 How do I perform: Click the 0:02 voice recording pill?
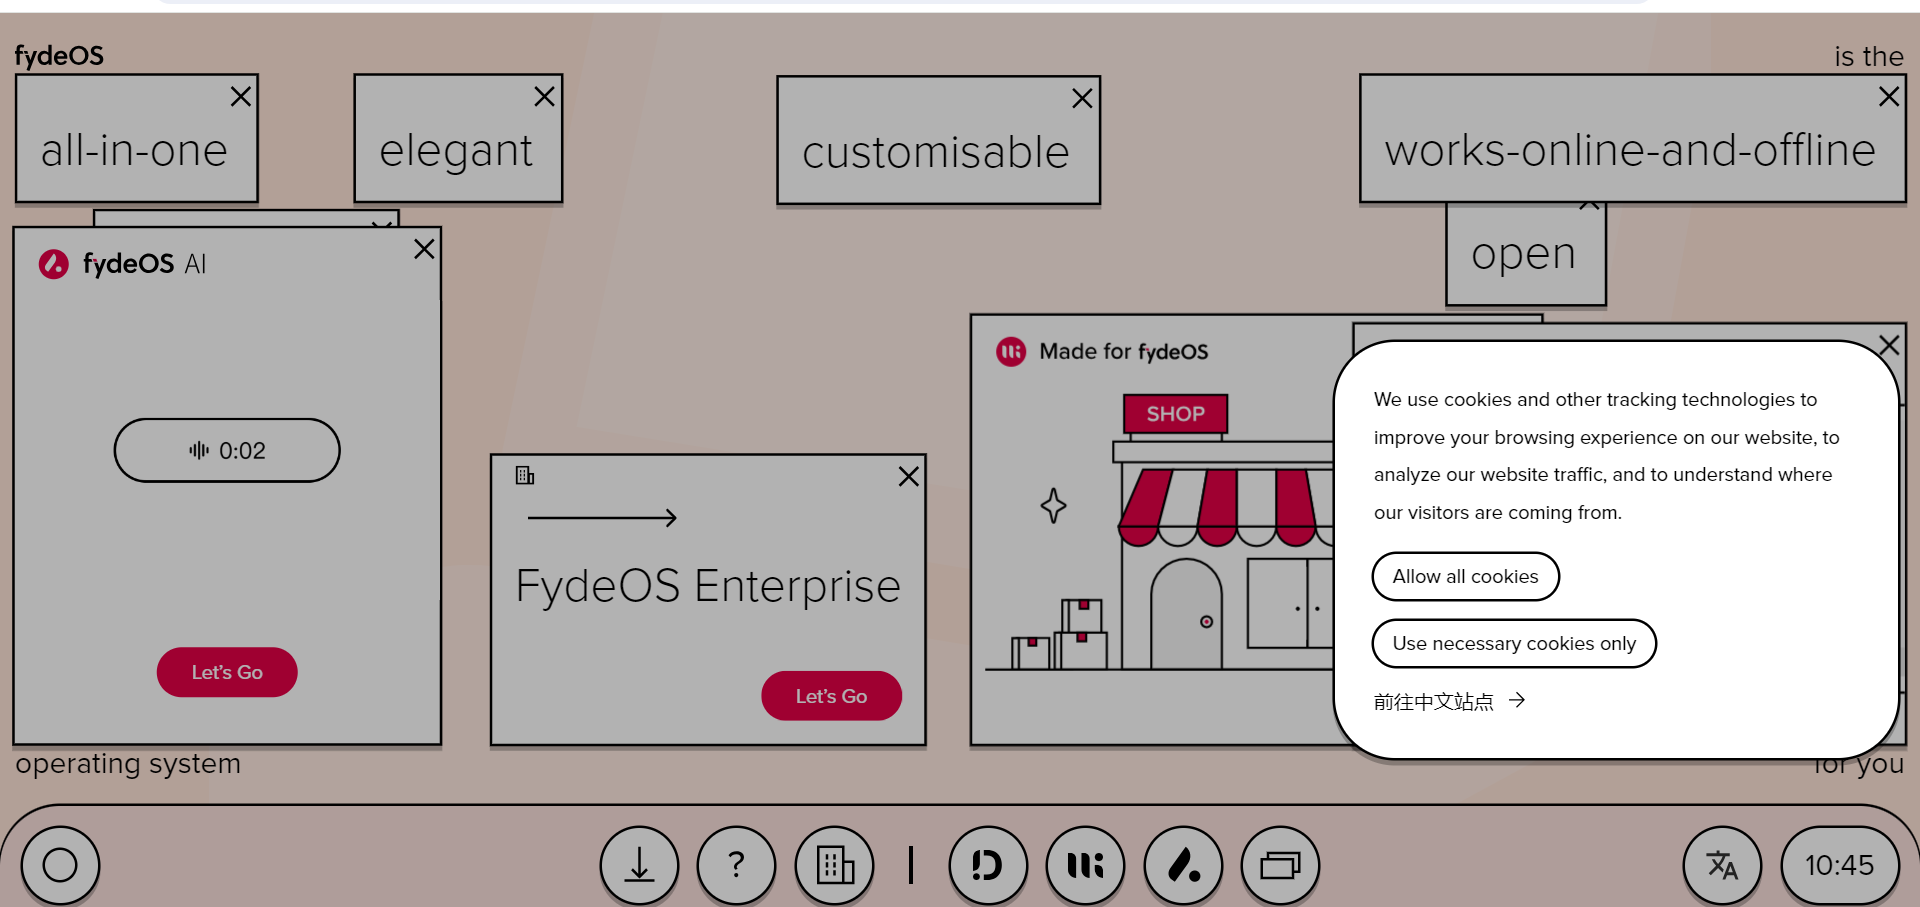(227, 451)
